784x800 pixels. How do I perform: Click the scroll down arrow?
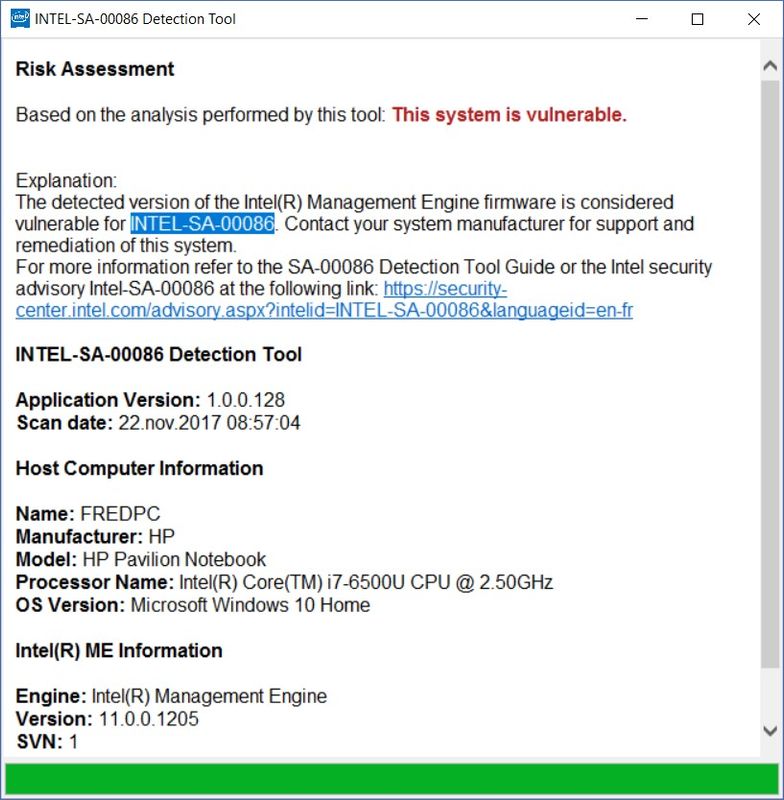click(x=770, y=730)
